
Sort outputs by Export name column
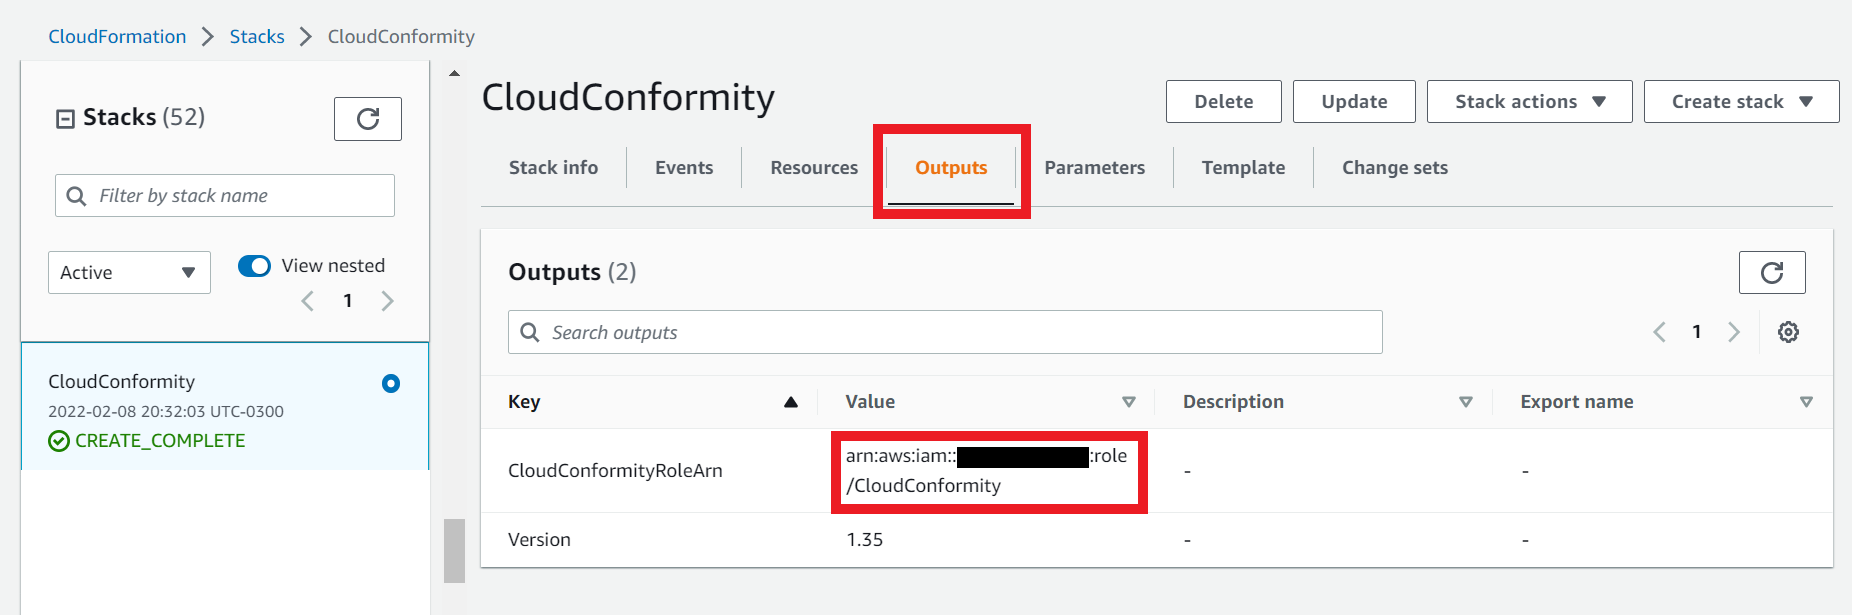(x=1806, y=402)
